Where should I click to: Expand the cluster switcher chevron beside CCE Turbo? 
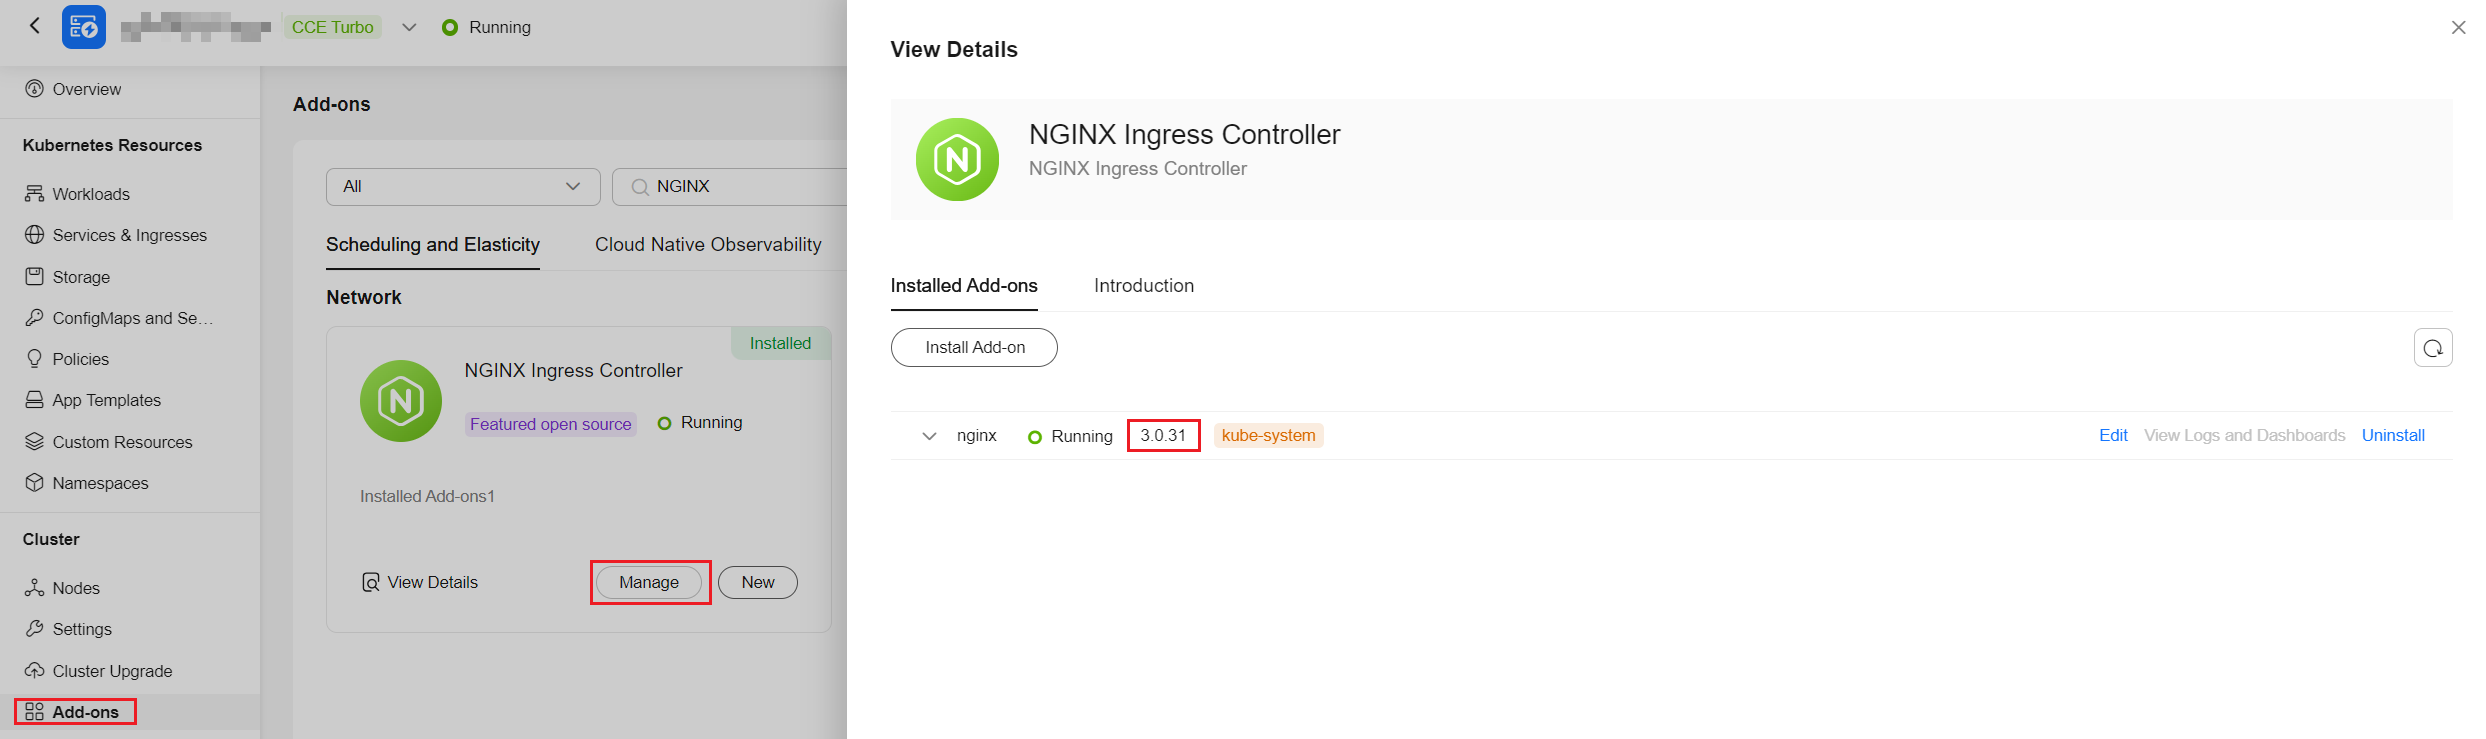point(409,27)
